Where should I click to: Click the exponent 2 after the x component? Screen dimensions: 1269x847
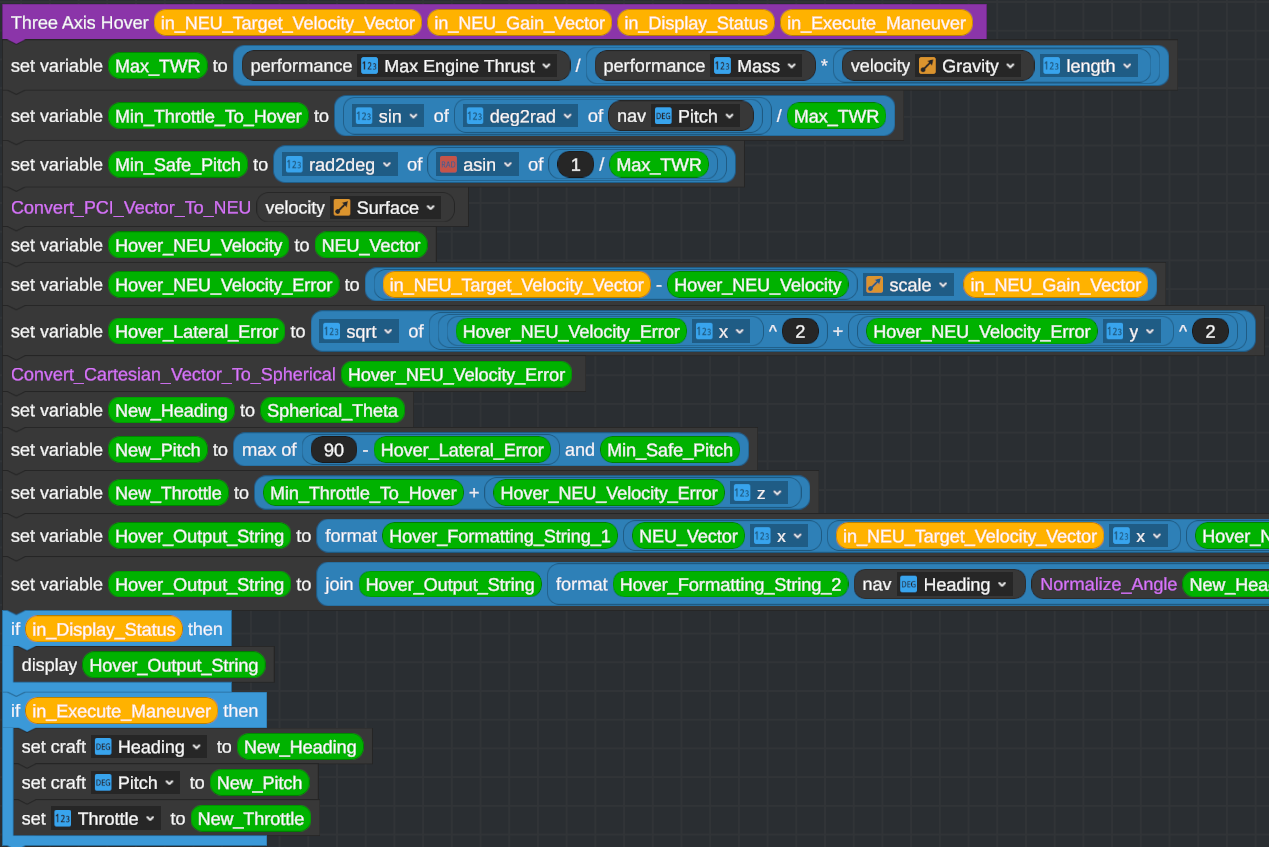coord(800,331)
